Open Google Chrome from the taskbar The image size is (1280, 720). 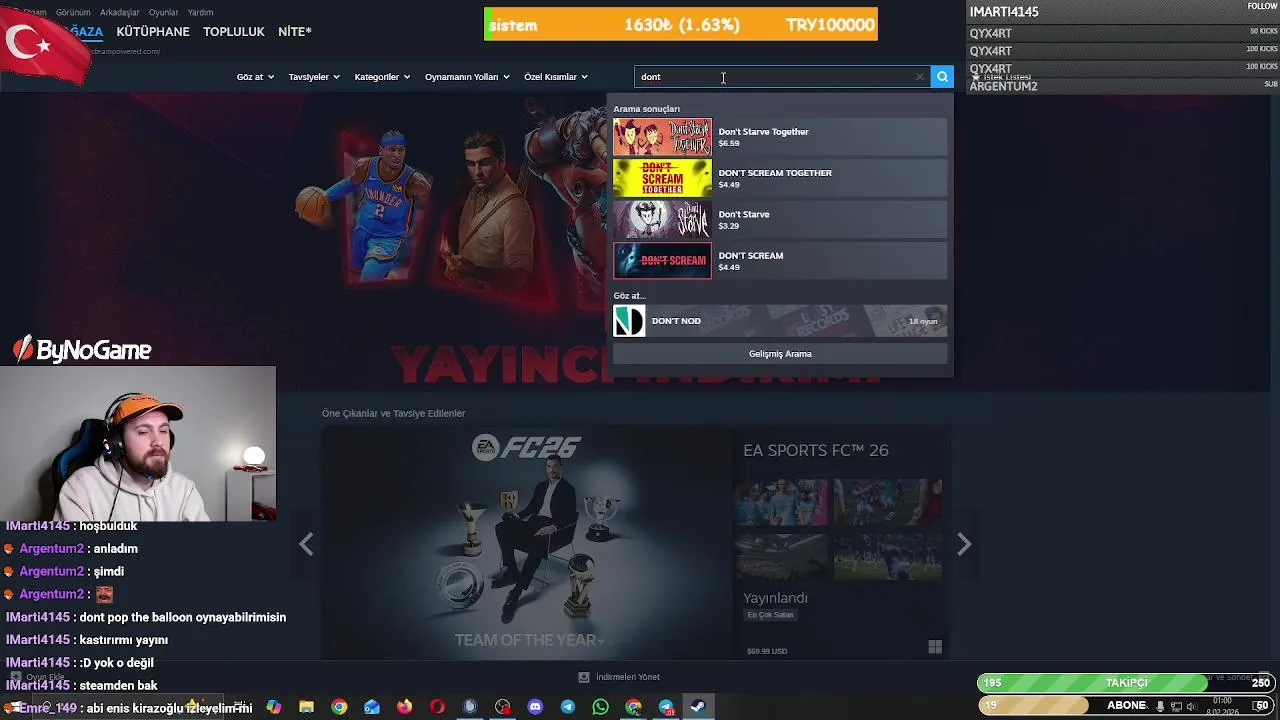tap(339, 707)
